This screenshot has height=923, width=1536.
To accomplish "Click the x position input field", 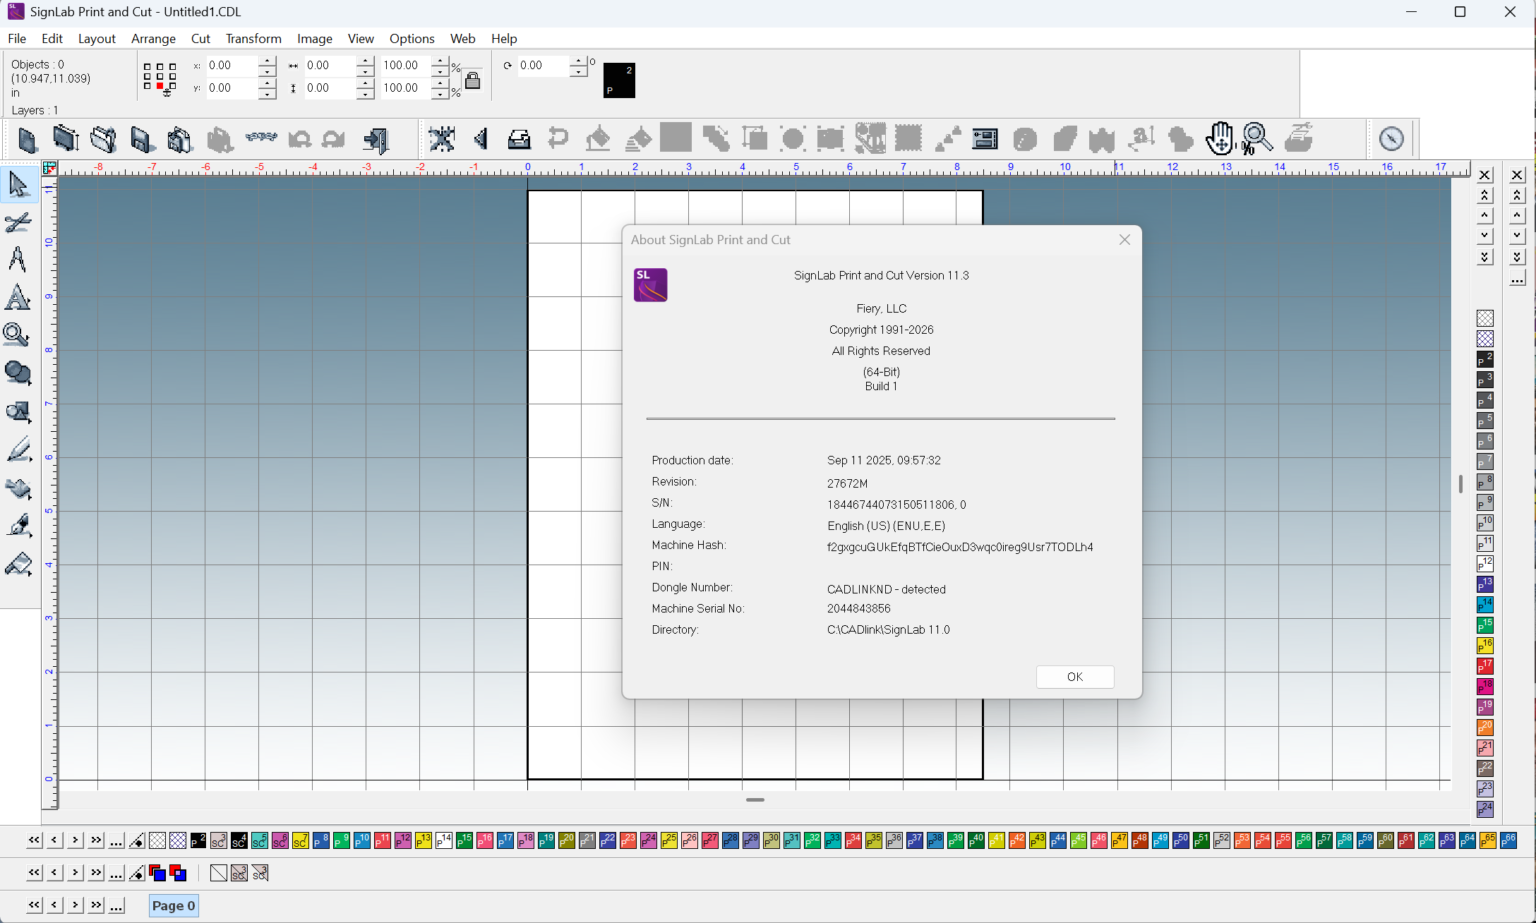I will [x=232, y=65].
